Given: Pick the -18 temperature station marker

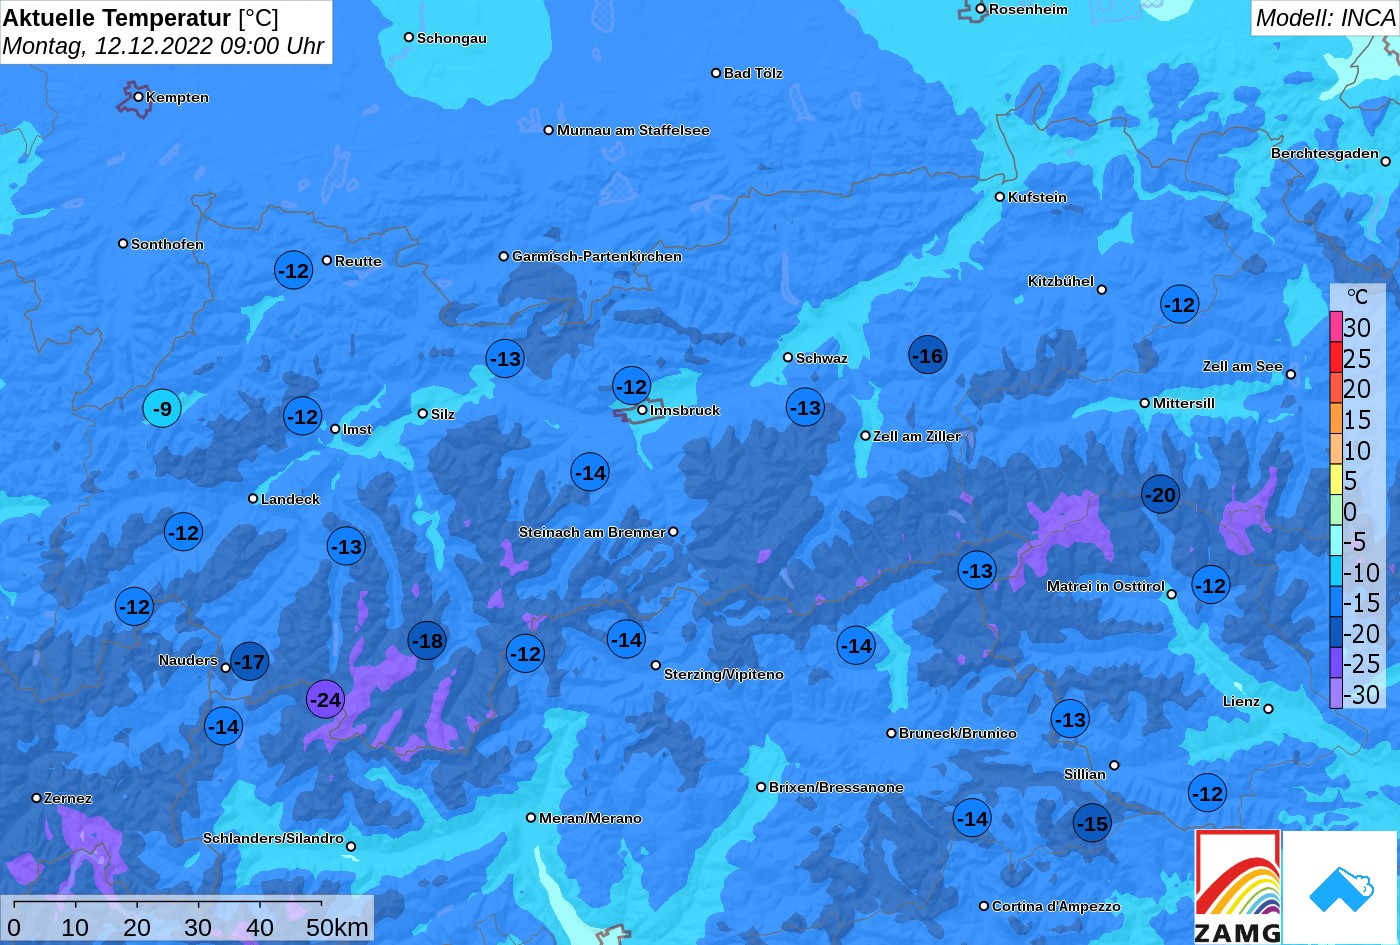Looking at the screenshot, I should 427,640.
